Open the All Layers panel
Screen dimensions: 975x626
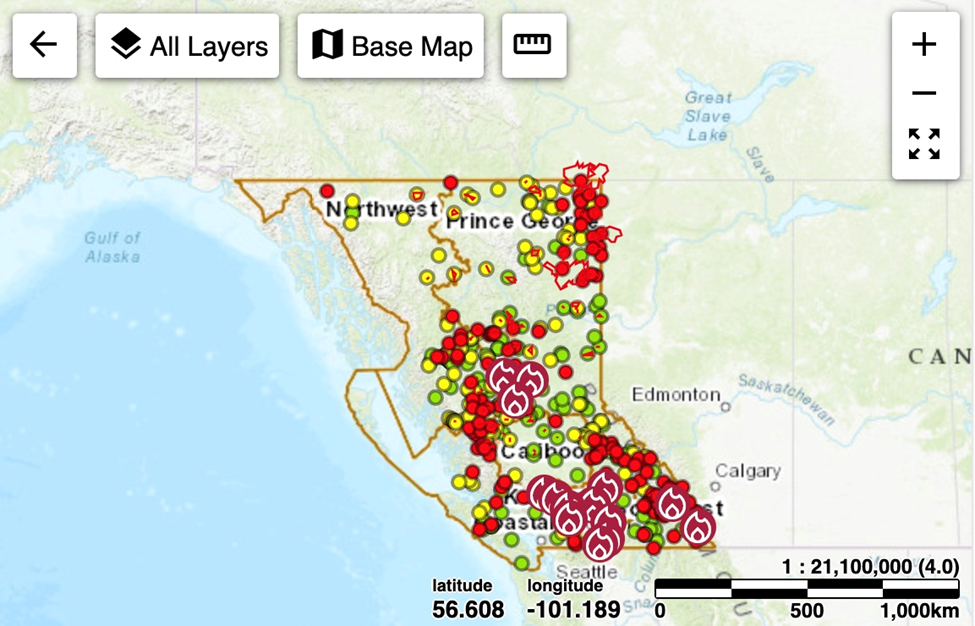(x=189, y=46)
